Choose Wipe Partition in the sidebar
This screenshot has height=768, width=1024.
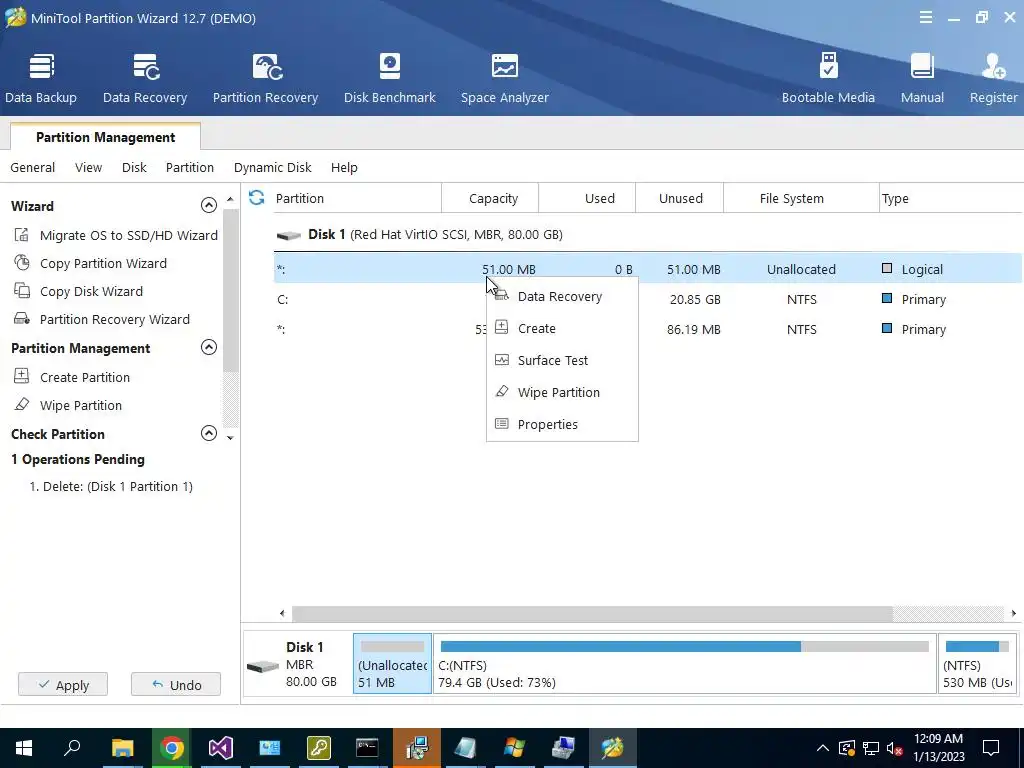[x=68, y=405]
